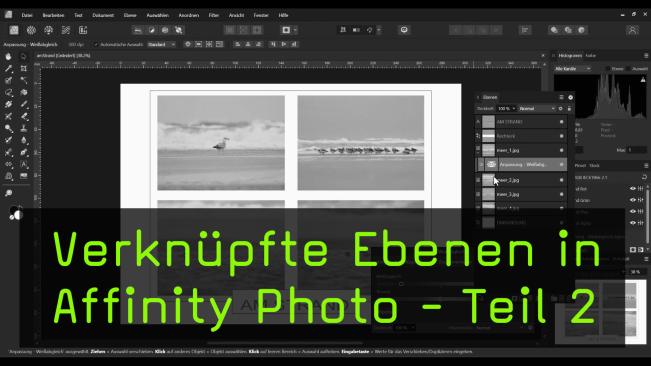Select the meer_3.jpg layer
The width and height of the screenshot is (651, 366).
tap(521, 194)
